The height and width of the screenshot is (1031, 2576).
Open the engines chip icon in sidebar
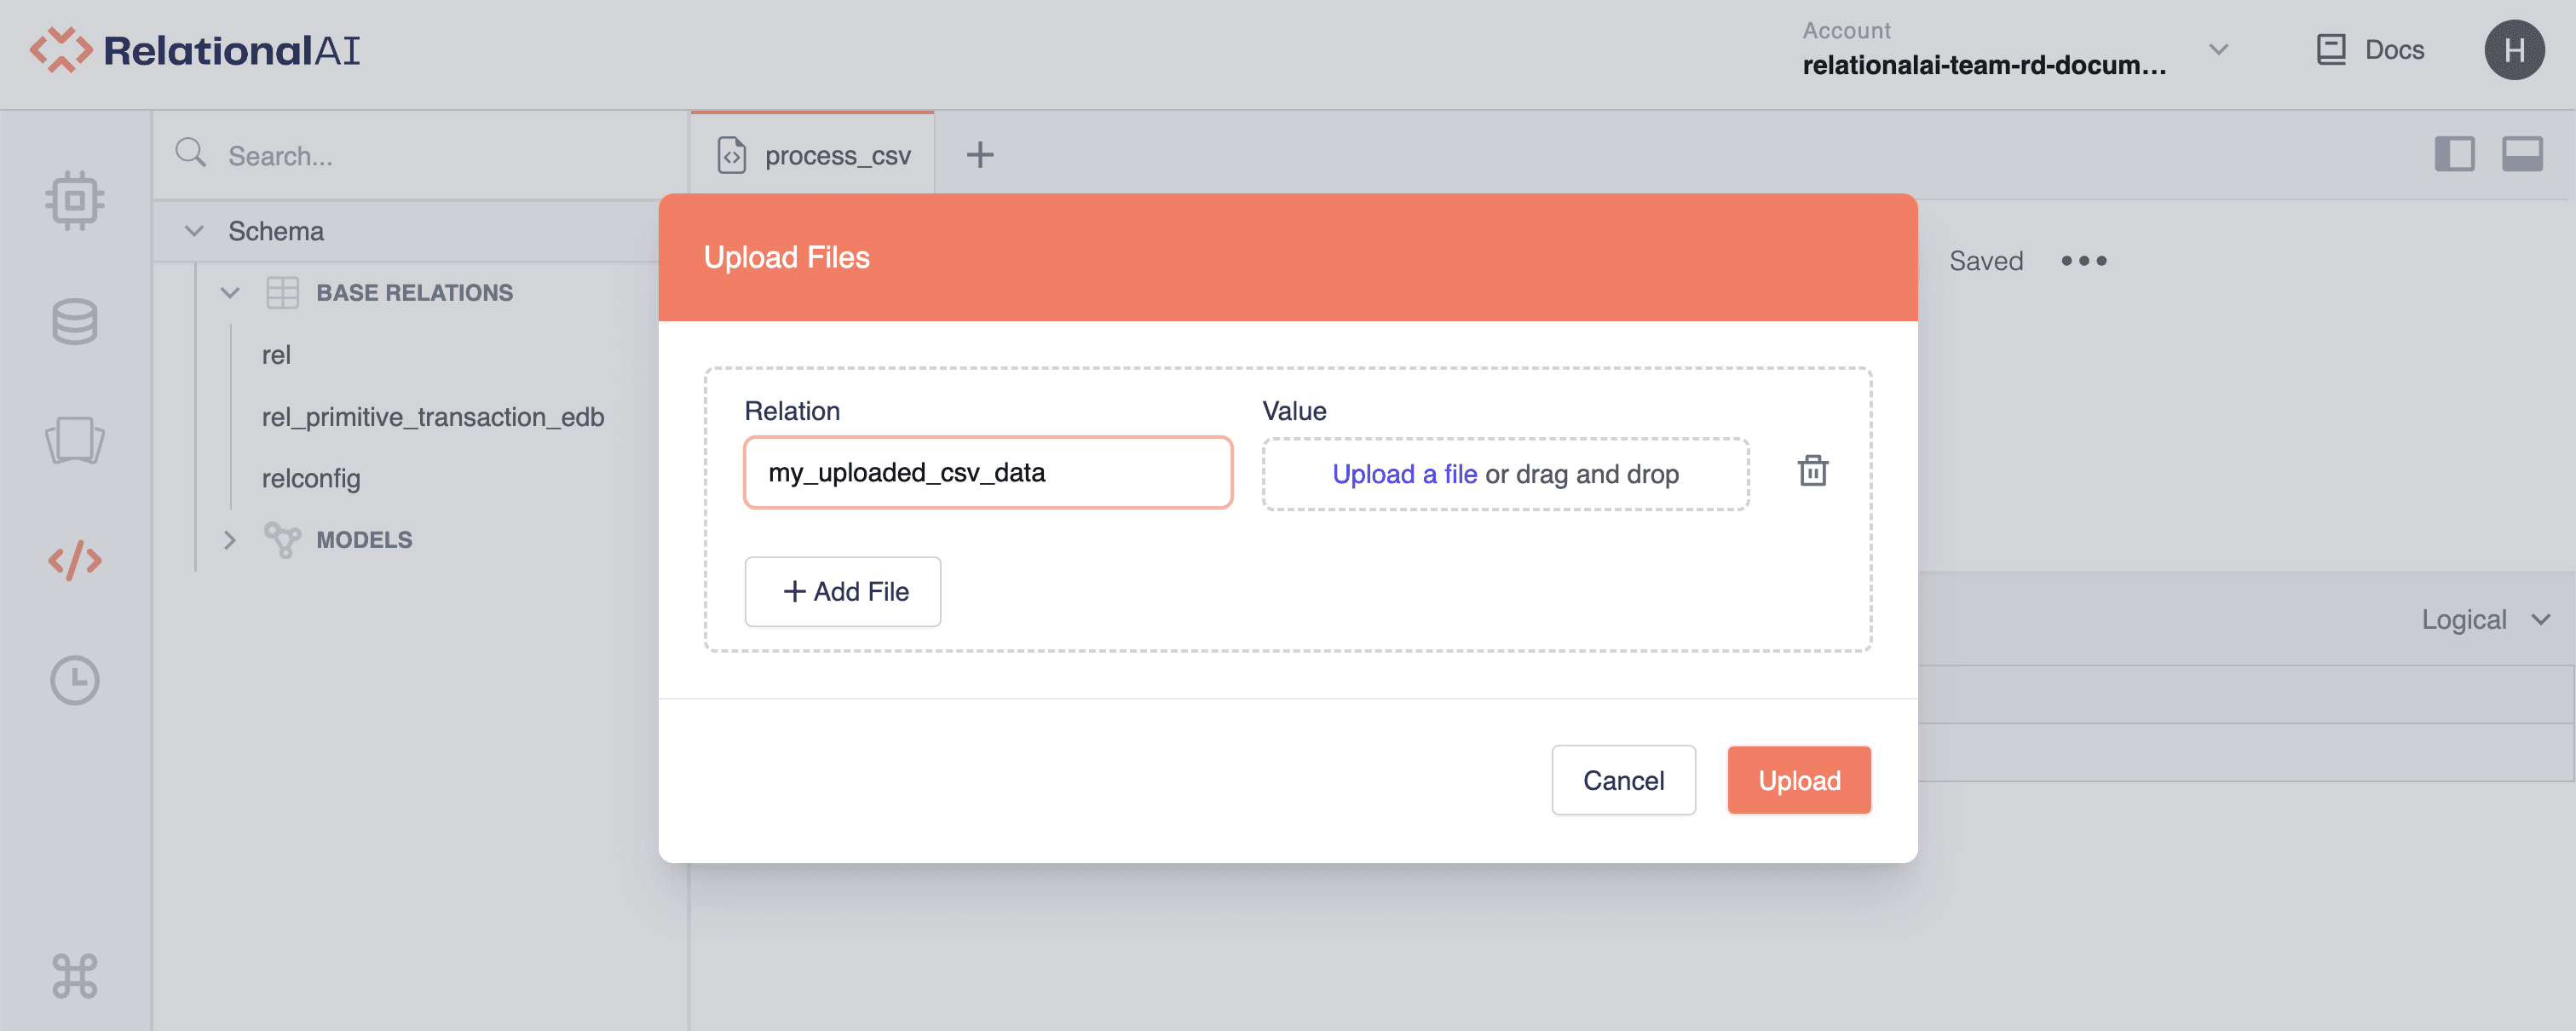click(75, 200)
